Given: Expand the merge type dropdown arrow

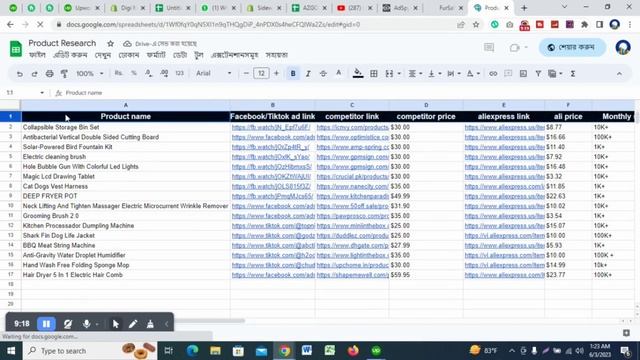Looking at the screenshot, I should pos(399,74).
